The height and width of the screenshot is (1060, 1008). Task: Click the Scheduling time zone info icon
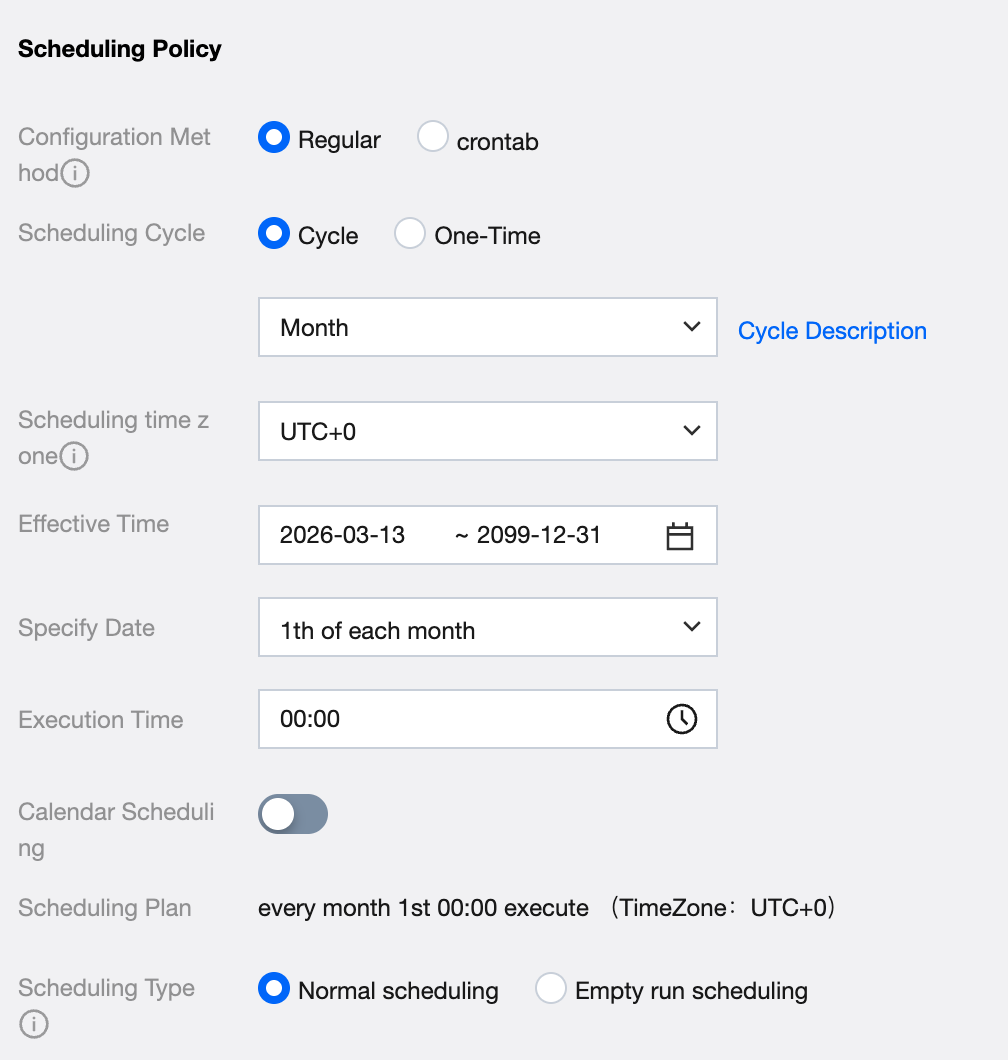point(74,457)
